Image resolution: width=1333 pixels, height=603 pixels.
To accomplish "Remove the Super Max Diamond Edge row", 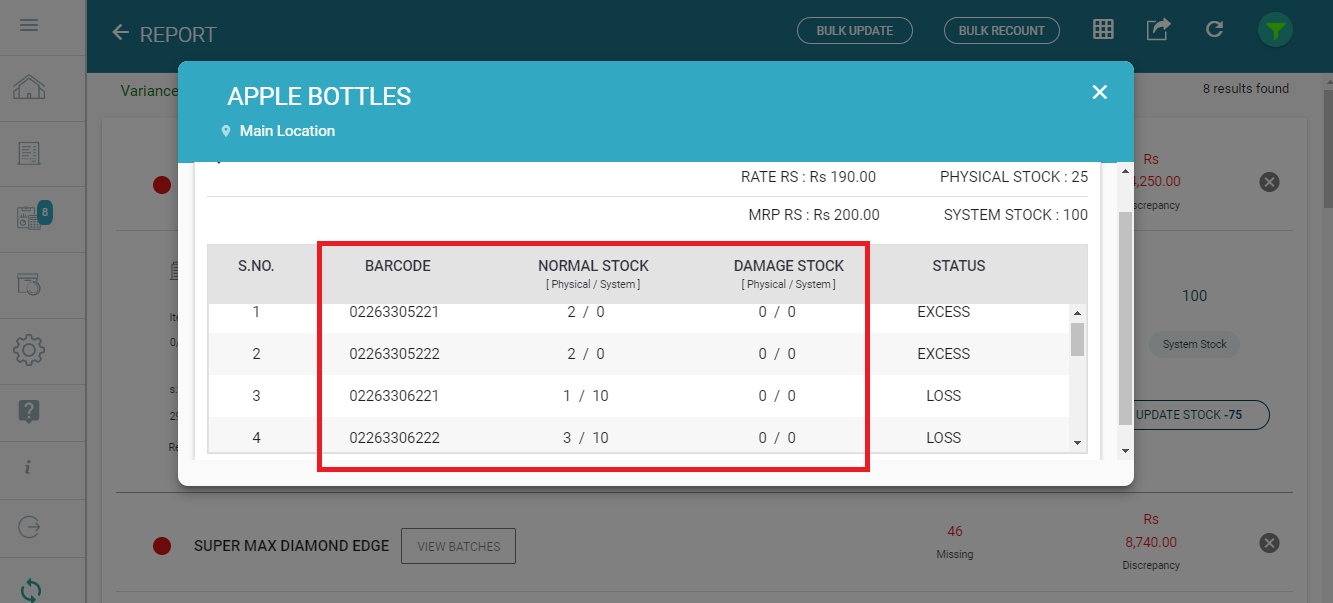I will tap(1269, 543).
